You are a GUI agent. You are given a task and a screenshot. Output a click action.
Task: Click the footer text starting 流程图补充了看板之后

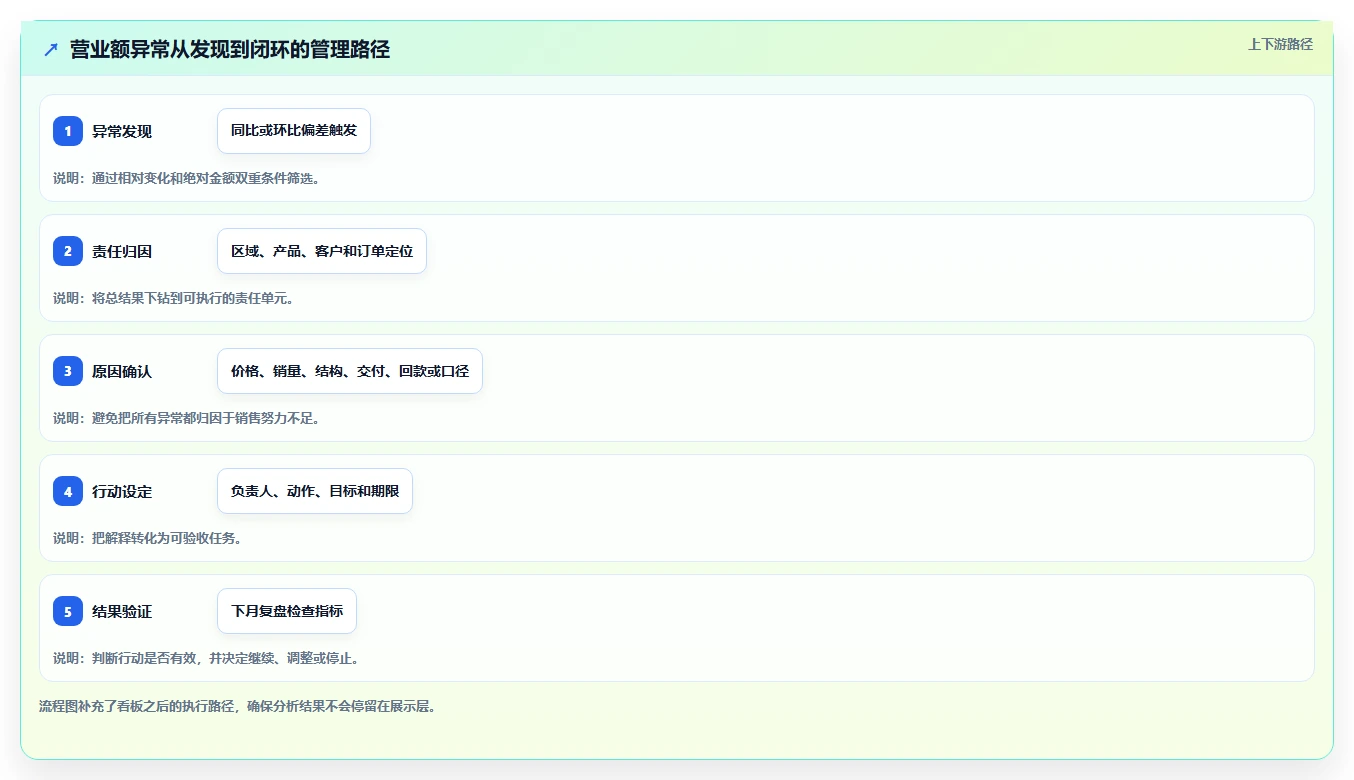[237, 706]
